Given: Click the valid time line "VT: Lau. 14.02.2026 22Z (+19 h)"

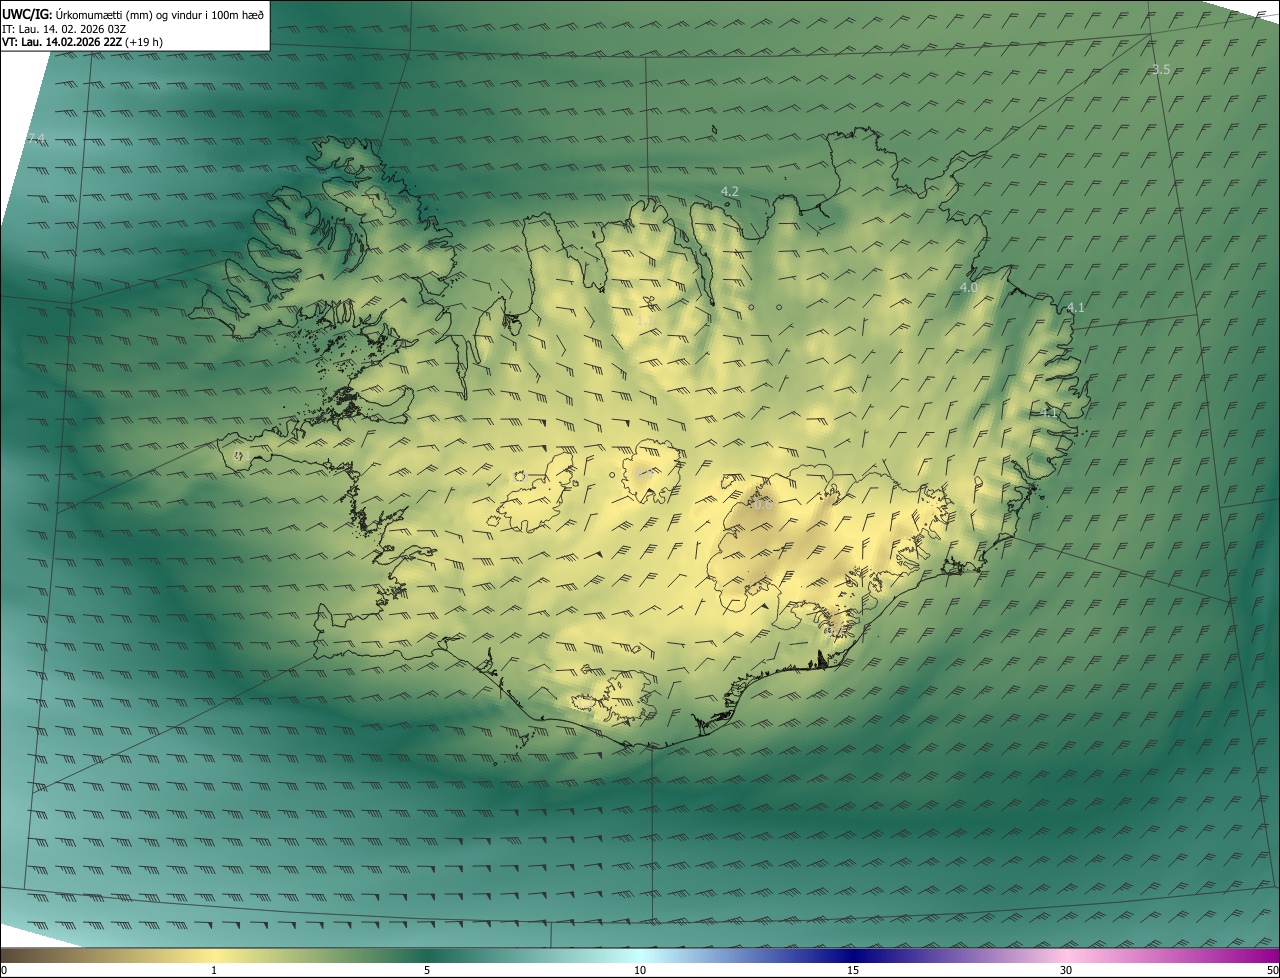Looking at the screenshot, I should 82,42.
